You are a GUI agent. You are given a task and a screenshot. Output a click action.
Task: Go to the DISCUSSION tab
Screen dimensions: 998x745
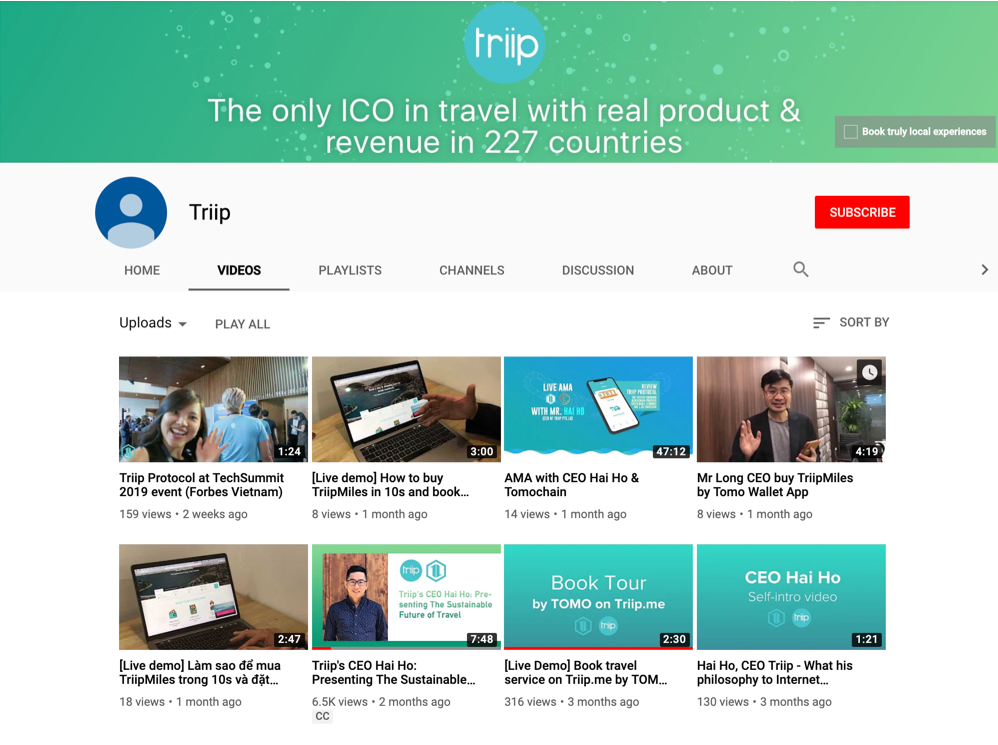pyautogui.click(x=598, y=270)
